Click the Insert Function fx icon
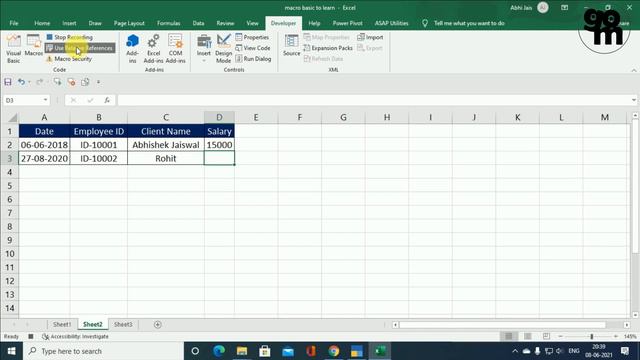The image size is (640, 360). point(107,100)
